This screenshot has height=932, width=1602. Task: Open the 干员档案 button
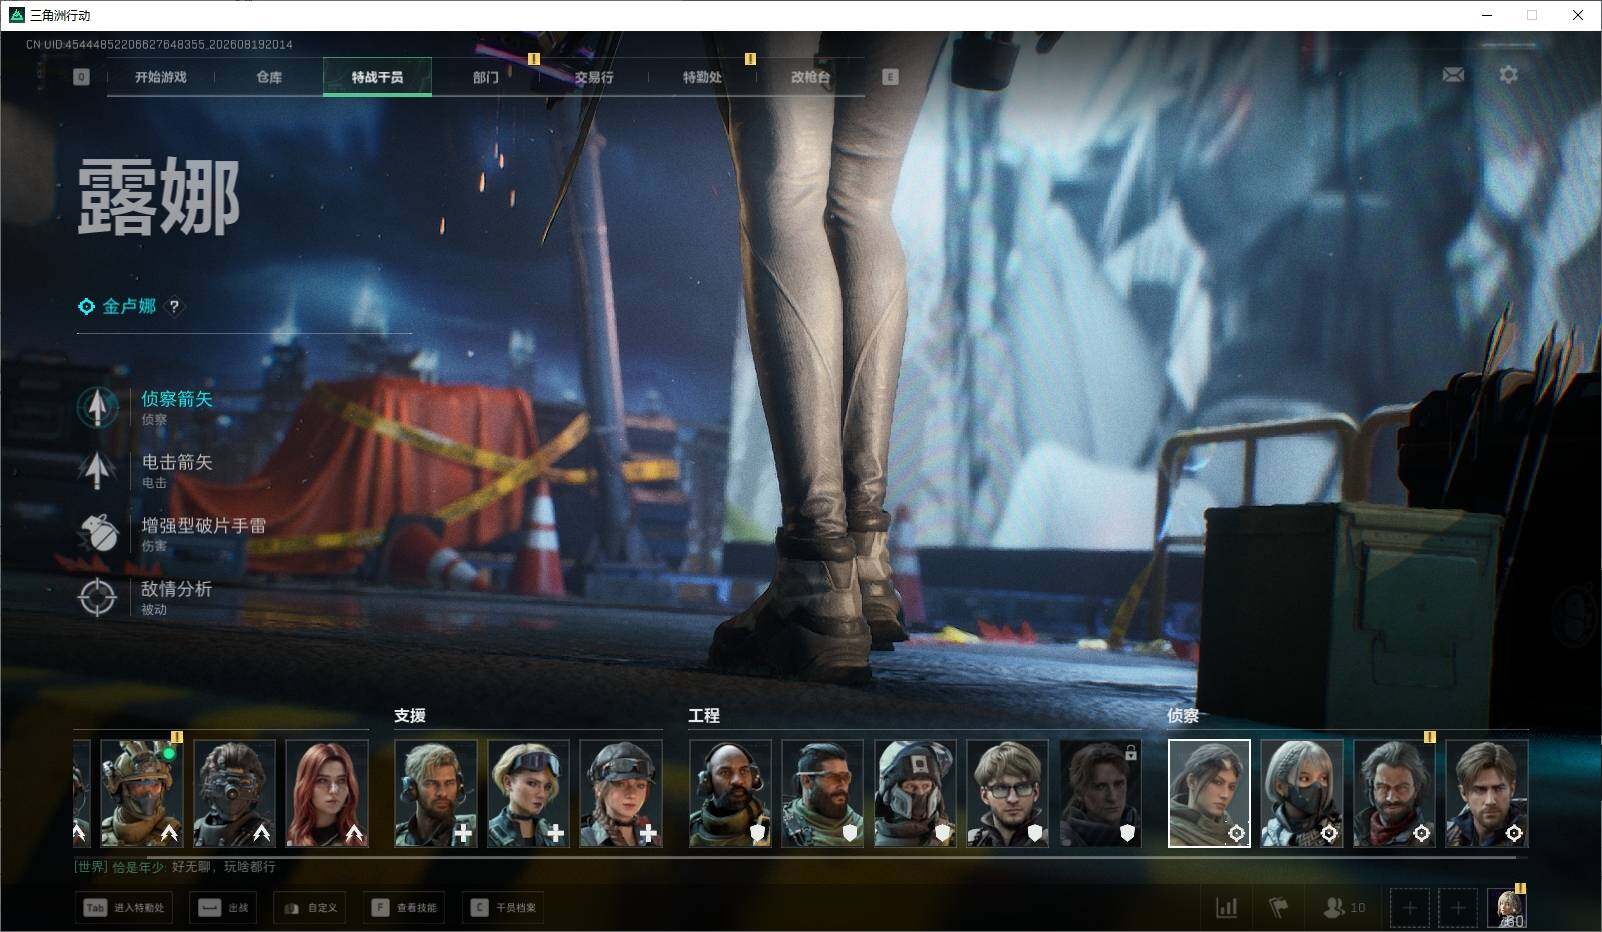pos(504,908)
